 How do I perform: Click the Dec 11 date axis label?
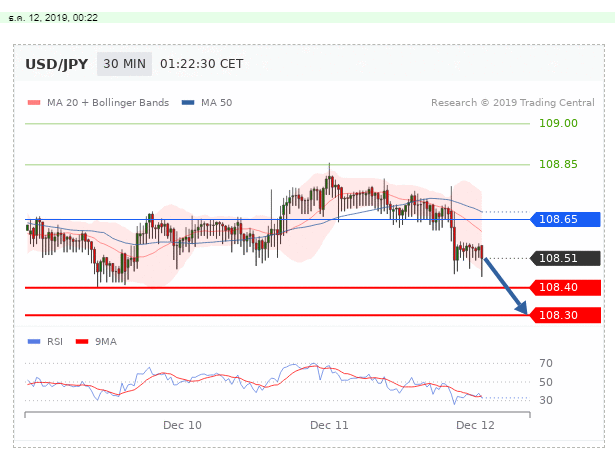pyautogui.click(x=329, y=425)
